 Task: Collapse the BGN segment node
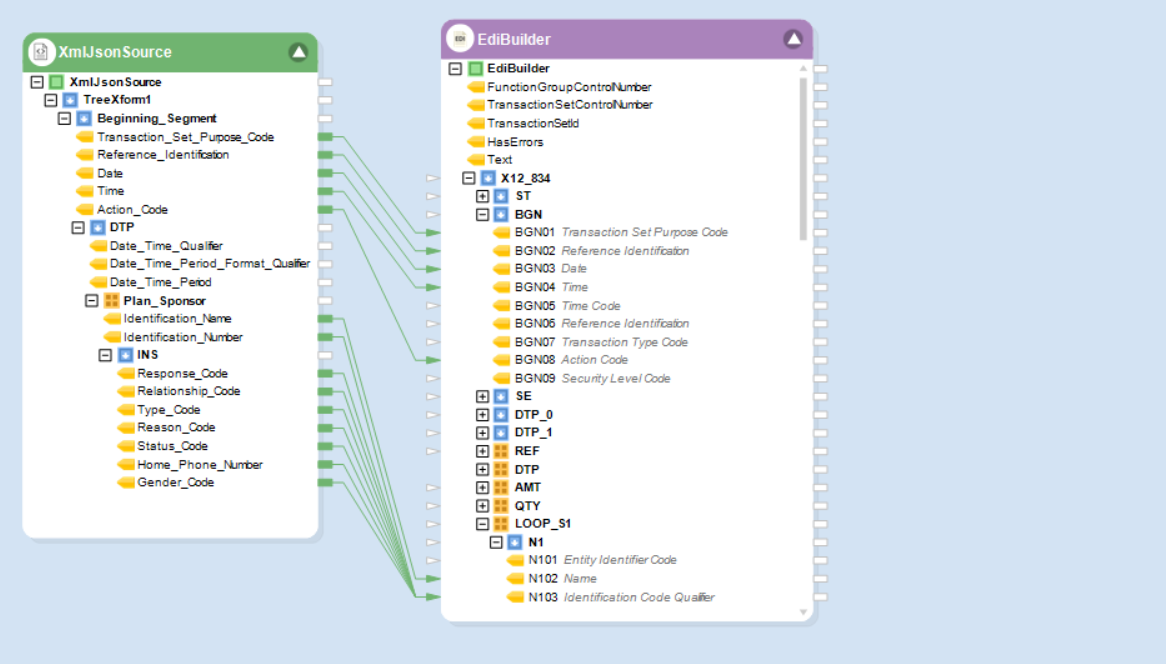point(482,214)
